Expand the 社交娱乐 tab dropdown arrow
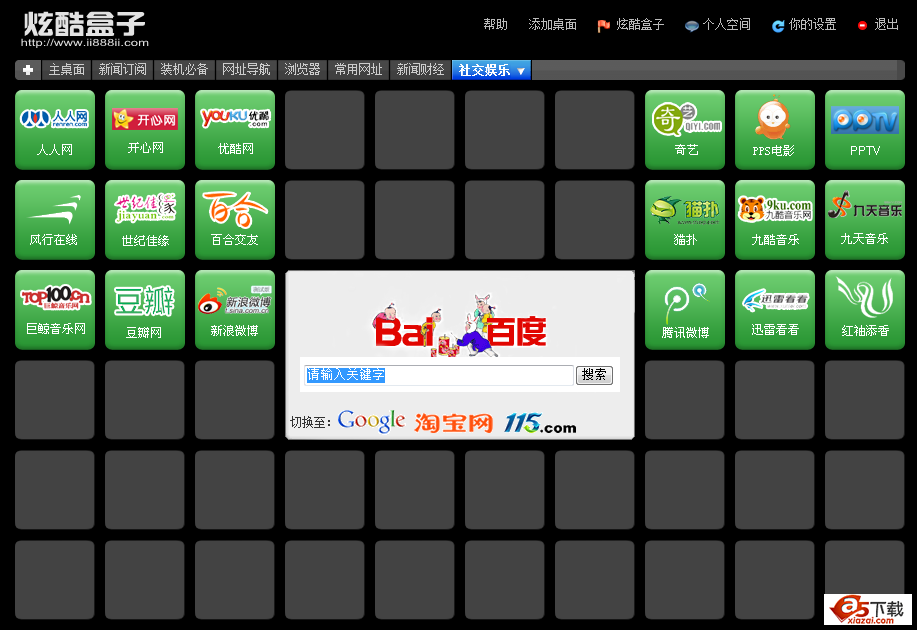This screenshot has height=630, width=917. coord(521,70)
